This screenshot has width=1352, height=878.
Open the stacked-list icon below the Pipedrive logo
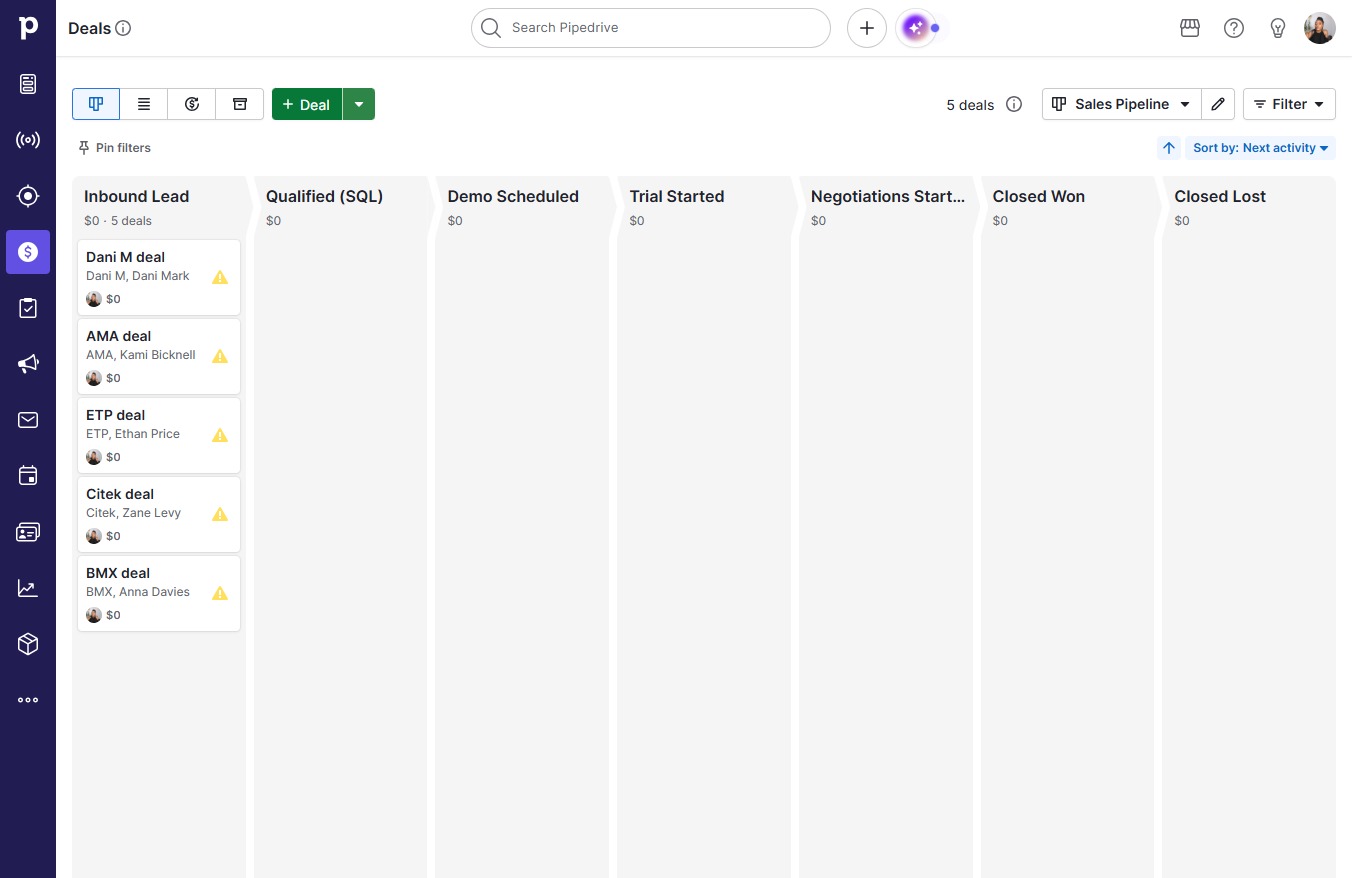click(28, 84)
